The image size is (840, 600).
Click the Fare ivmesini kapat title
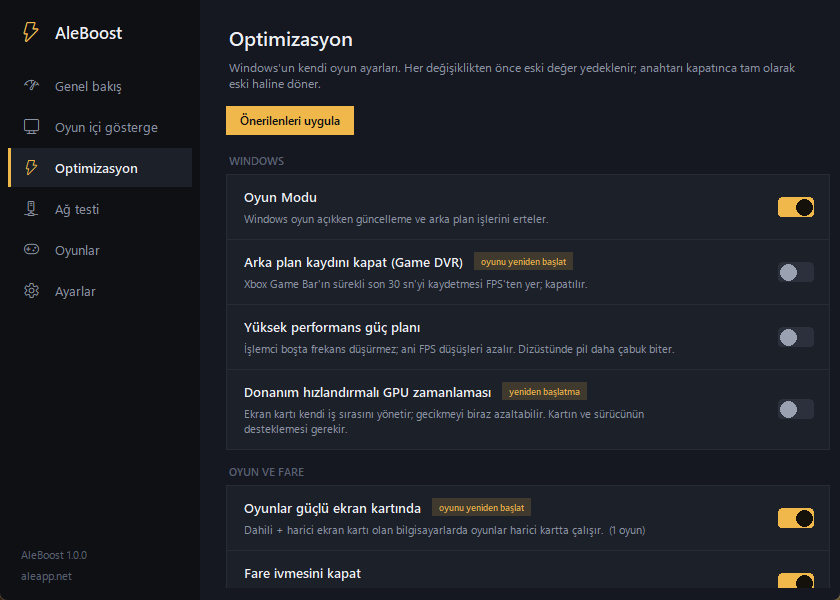[302, 573]
